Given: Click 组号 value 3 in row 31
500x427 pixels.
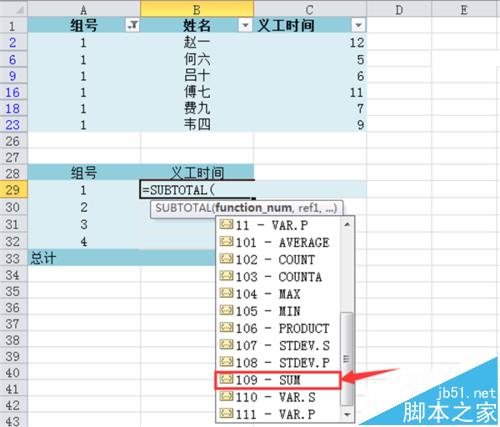Looking at the screenshot, I should tap(84, 224).
